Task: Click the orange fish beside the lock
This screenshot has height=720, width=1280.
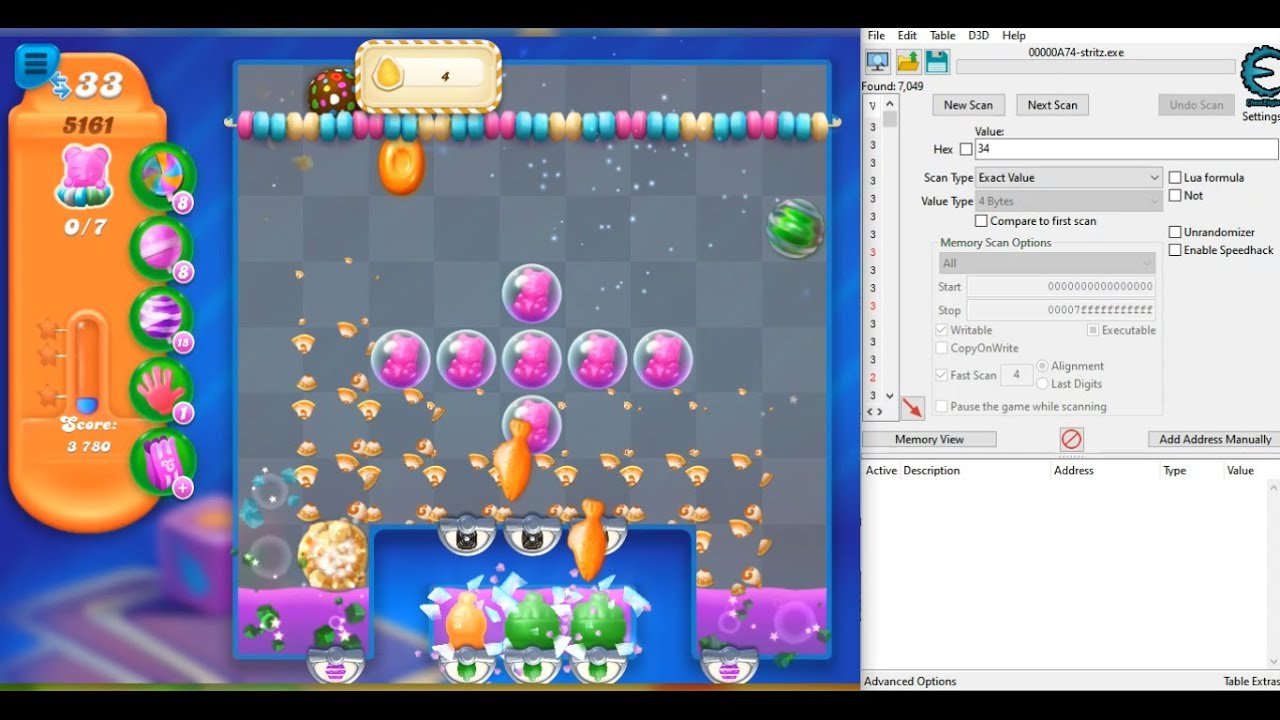Action: click(x=589, y=540)
